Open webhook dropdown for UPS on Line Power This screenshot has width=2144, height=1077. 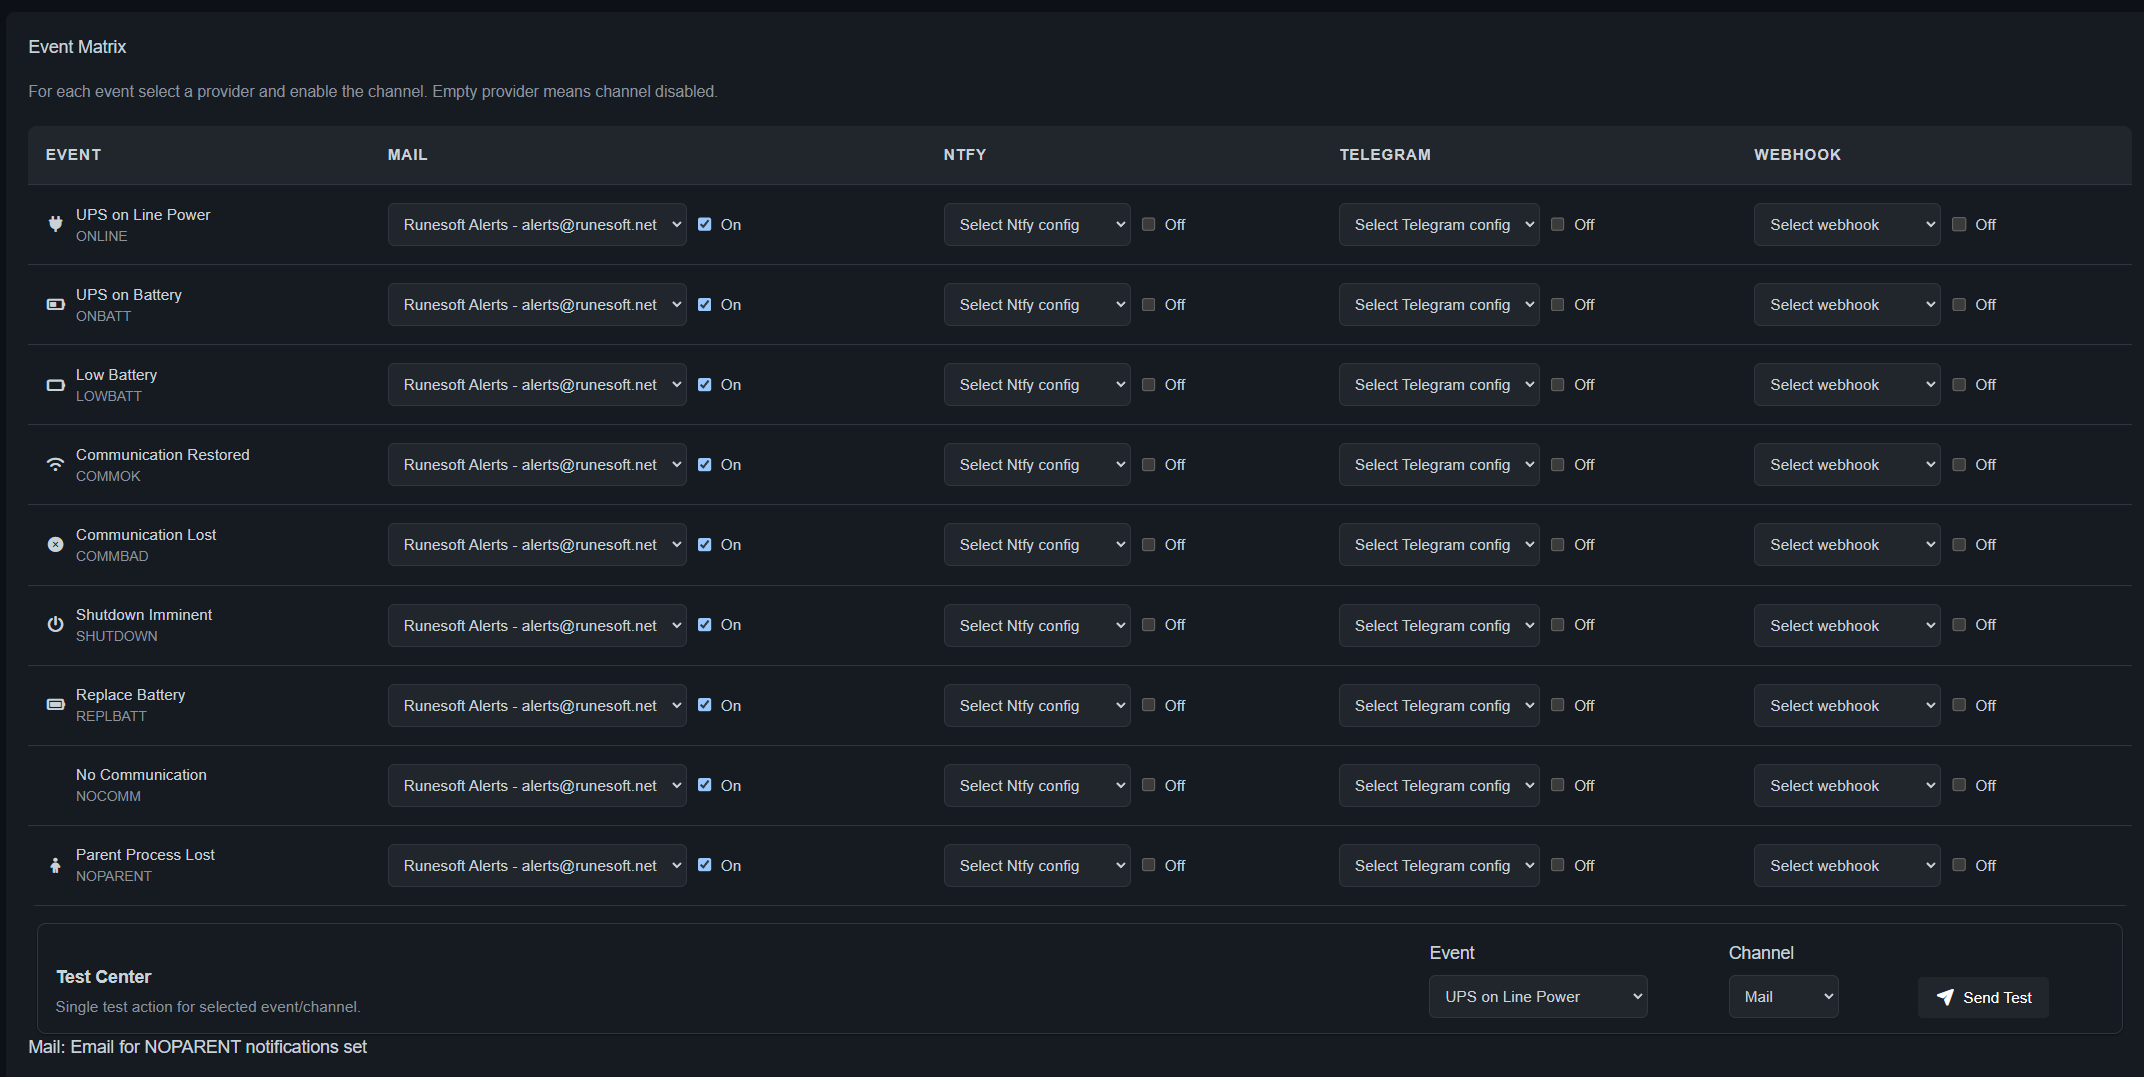pos(1847,225)
